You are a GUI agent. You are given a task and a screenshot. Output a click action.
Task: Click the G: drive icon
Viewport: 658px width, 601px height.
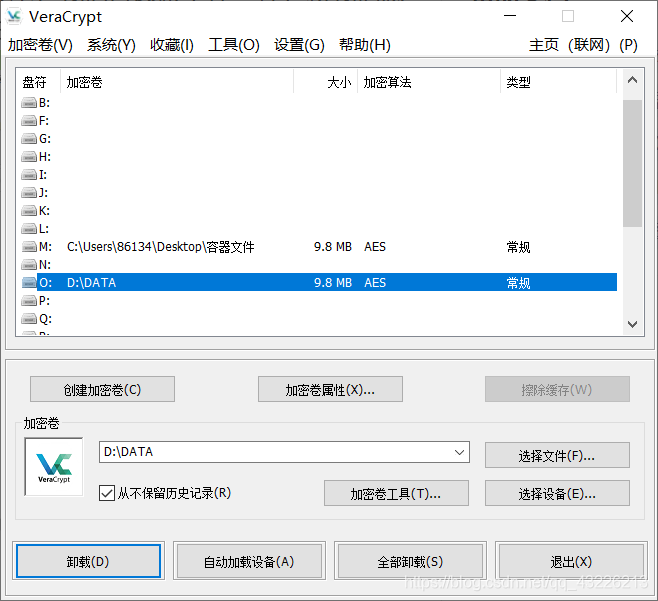(29, 138)
